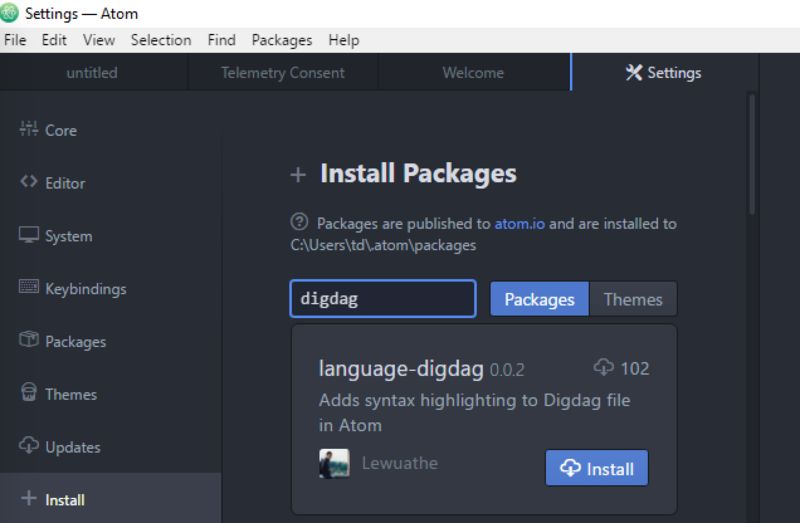Open the Lewuathe author link
Screen dimensions: 800x523
[x=399, y=463]
